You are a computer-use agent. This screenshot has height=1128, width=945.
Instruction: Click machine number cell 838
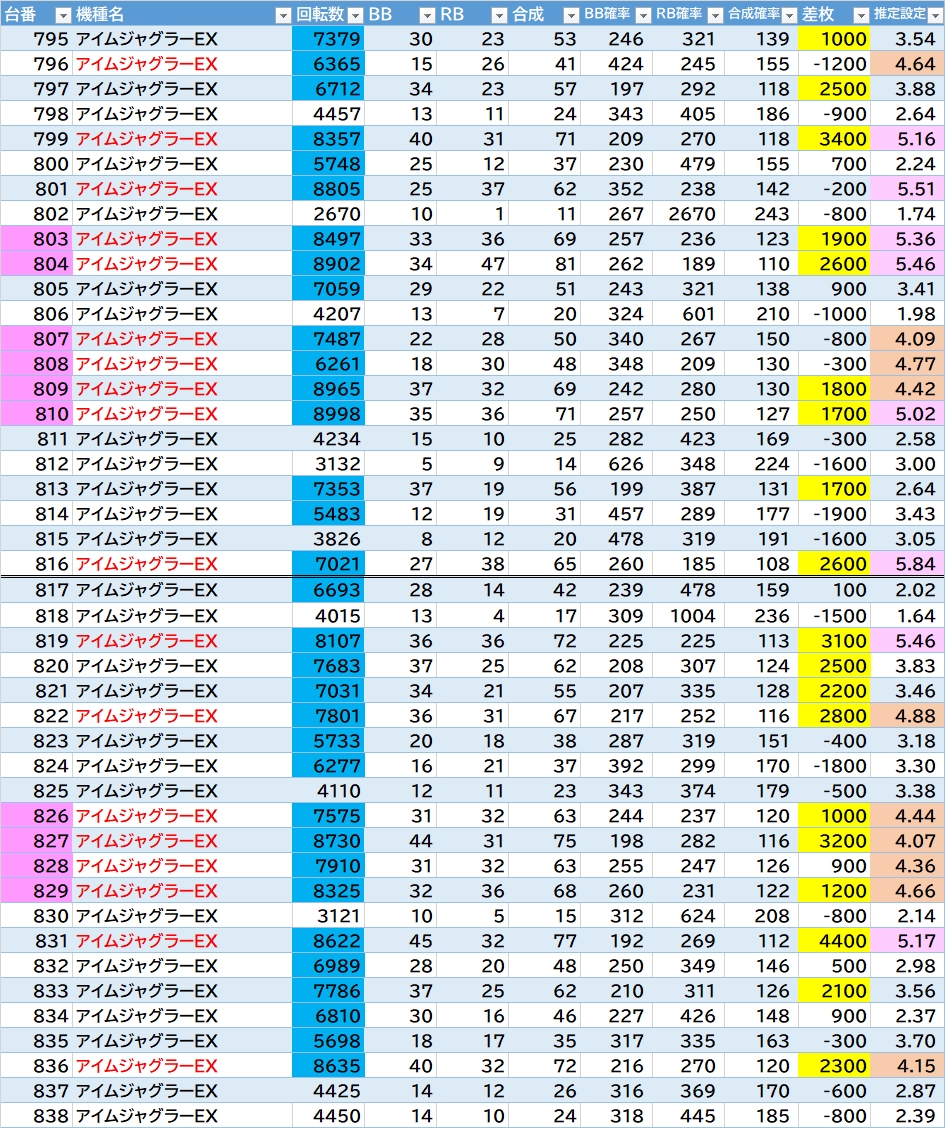pos(36,1116)
